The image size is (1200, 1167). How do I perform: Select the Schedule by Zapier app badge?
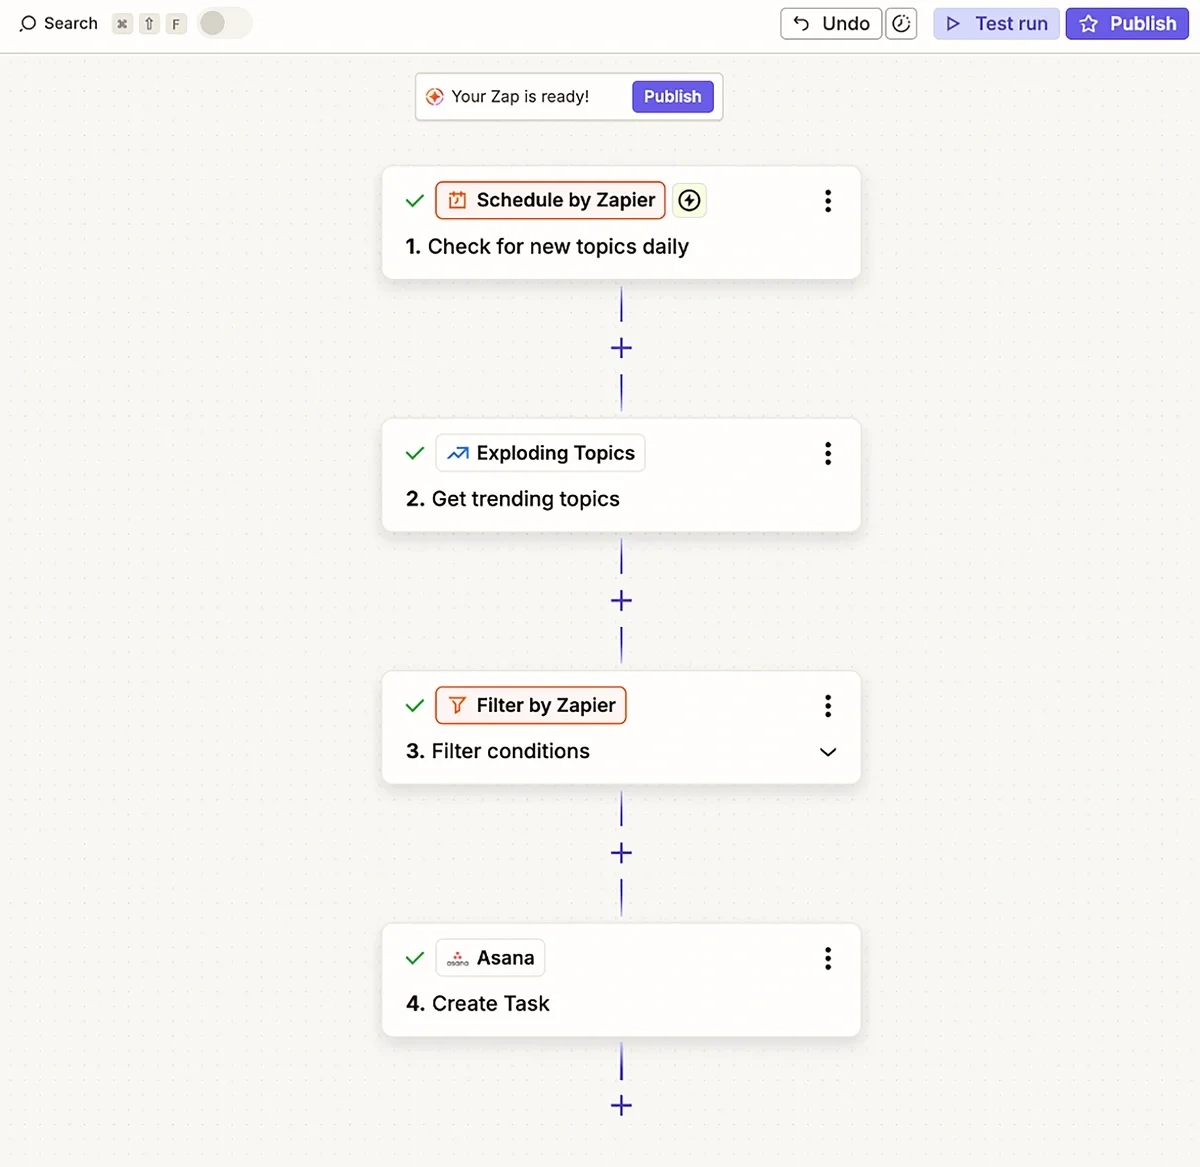[550, 200]
